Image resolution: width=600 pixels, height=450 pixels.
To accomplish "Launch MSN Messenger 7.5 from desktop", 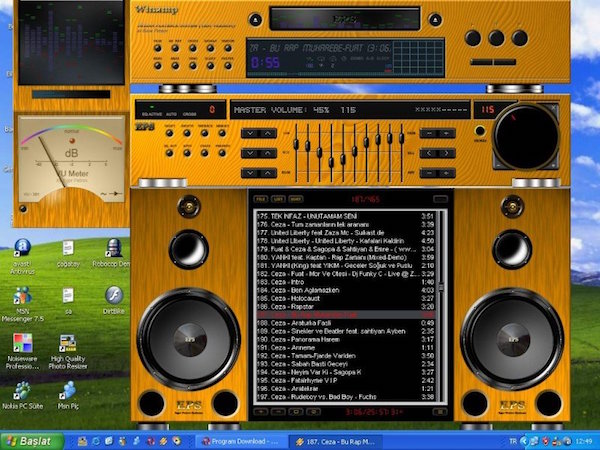I will click(23, 304).
